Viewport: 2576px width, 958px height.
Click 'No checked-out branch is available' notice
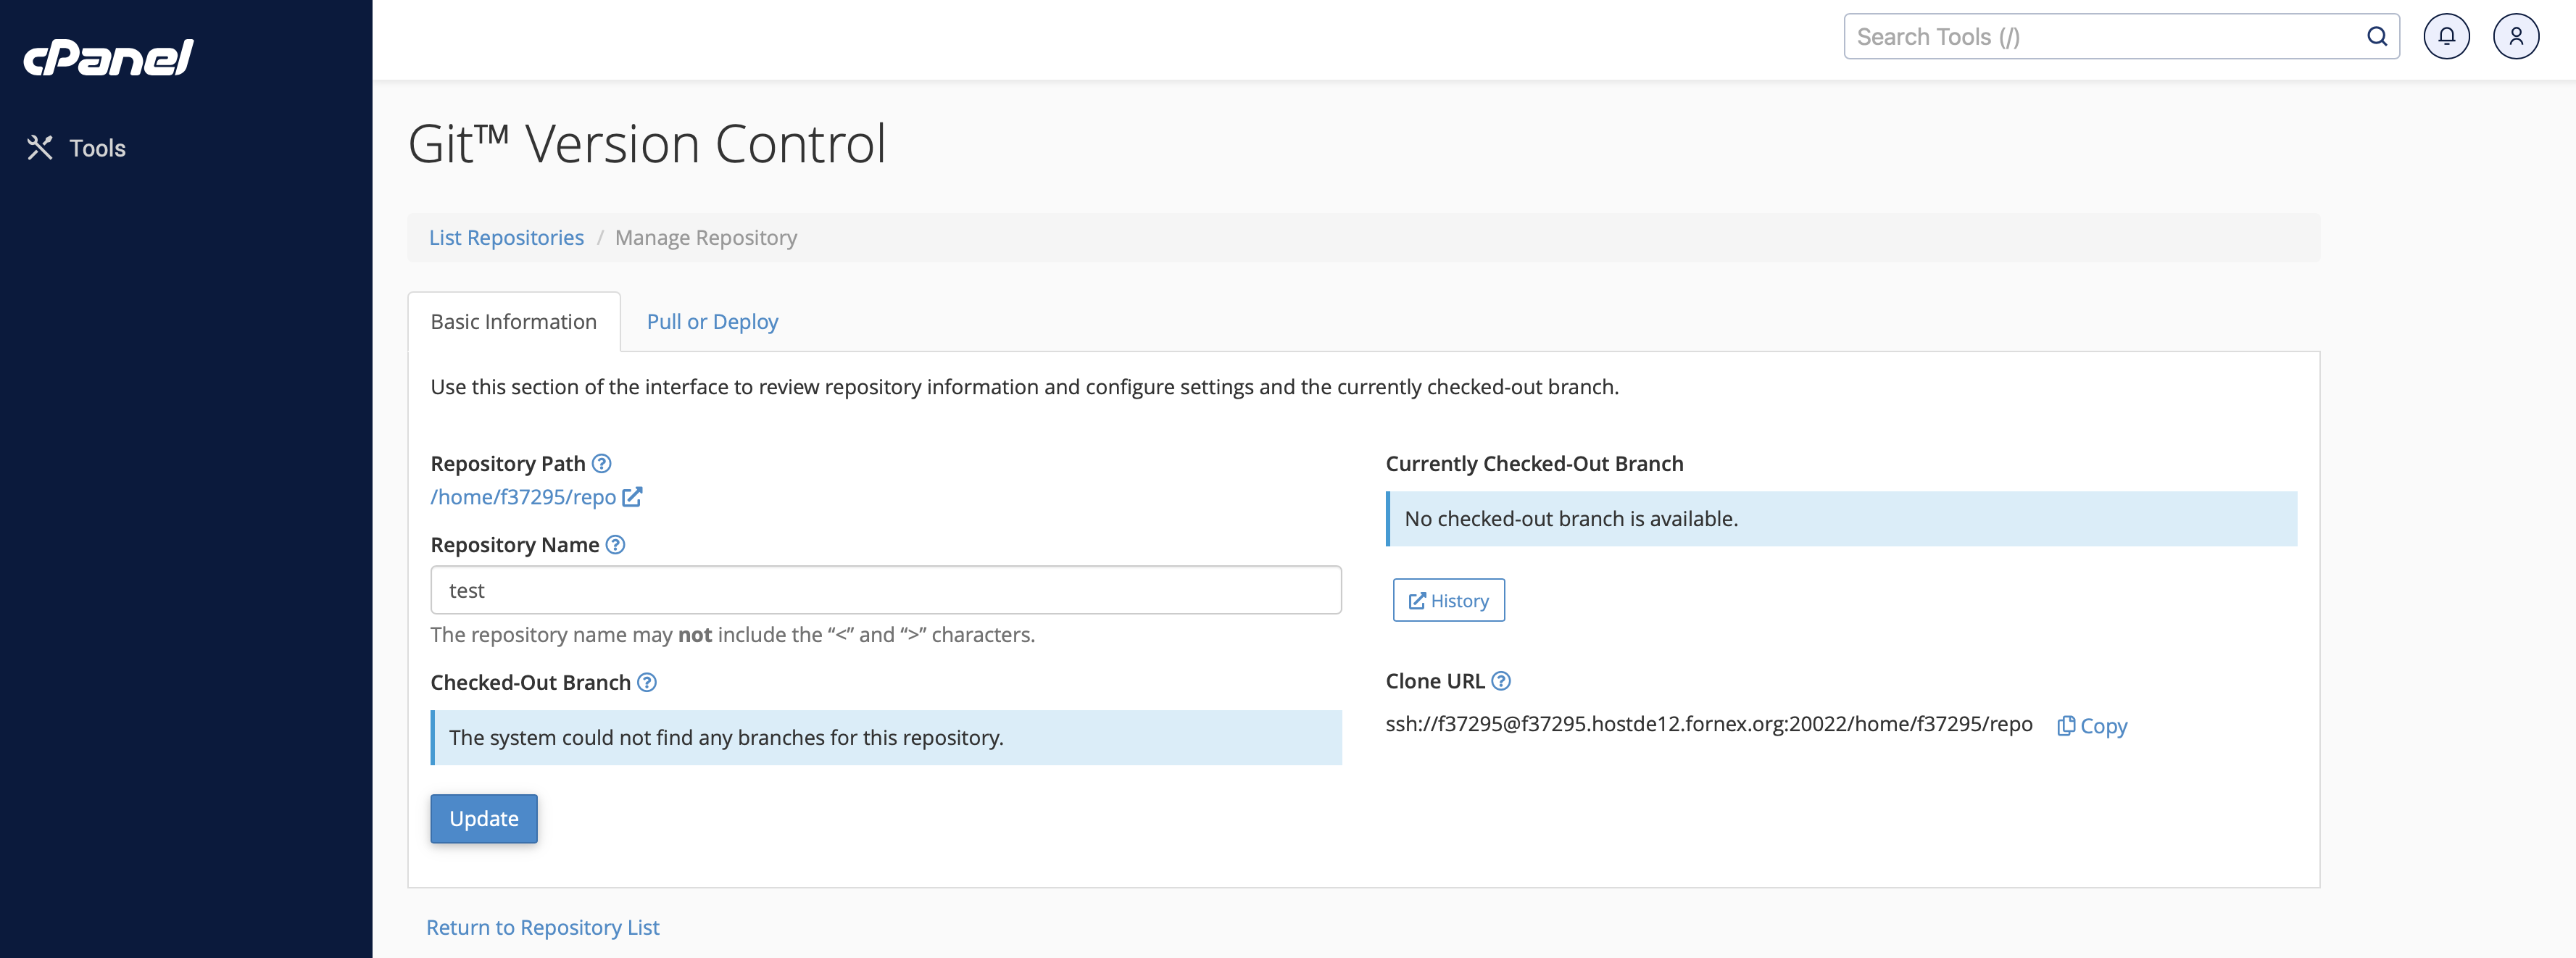coord(1841,519)
